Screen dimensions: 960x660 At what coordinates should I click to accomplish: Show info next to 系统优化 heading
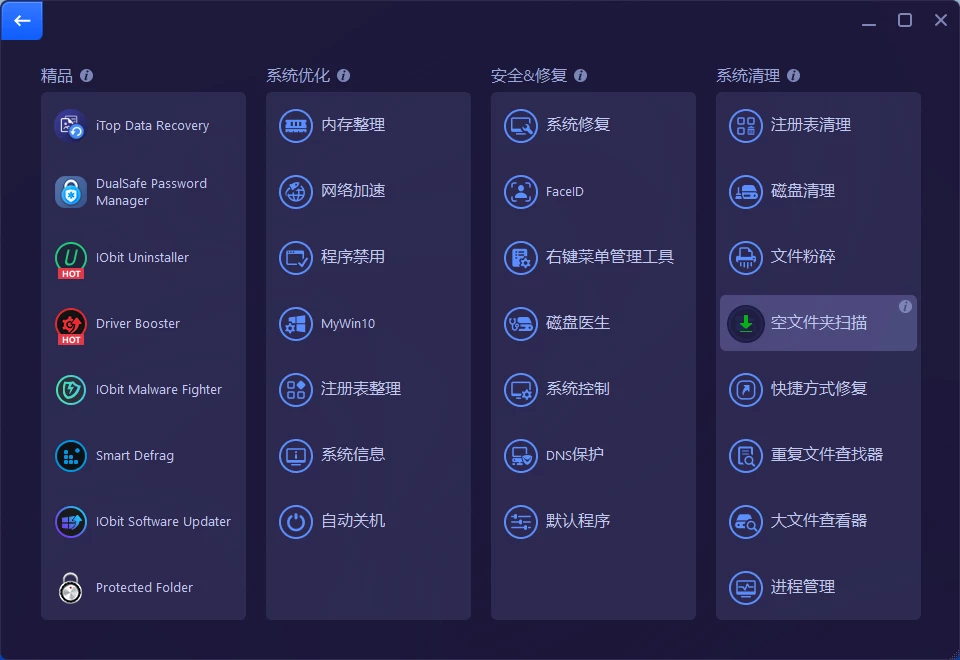pyautogui.click(x=344, y=76)
